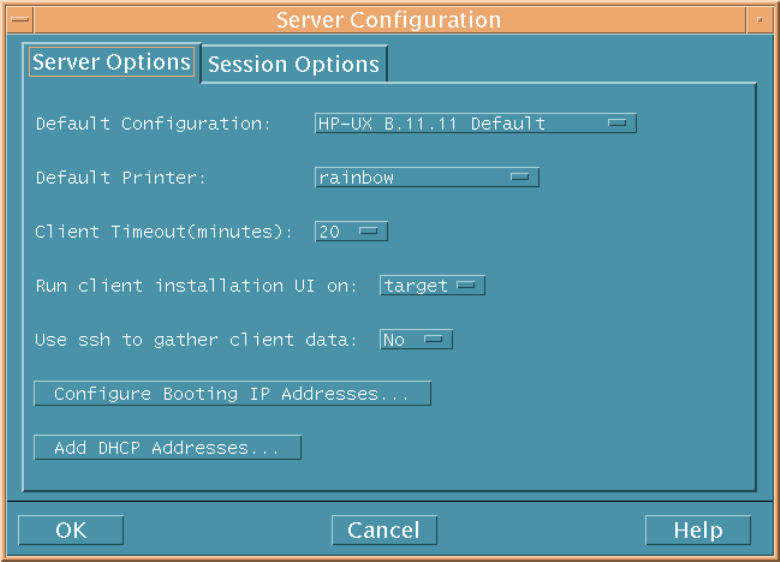780x562 pixels.
Task: Expand the Default Printer rainbow dropdown
Action: pyautogui.click(x=427, y=178)
